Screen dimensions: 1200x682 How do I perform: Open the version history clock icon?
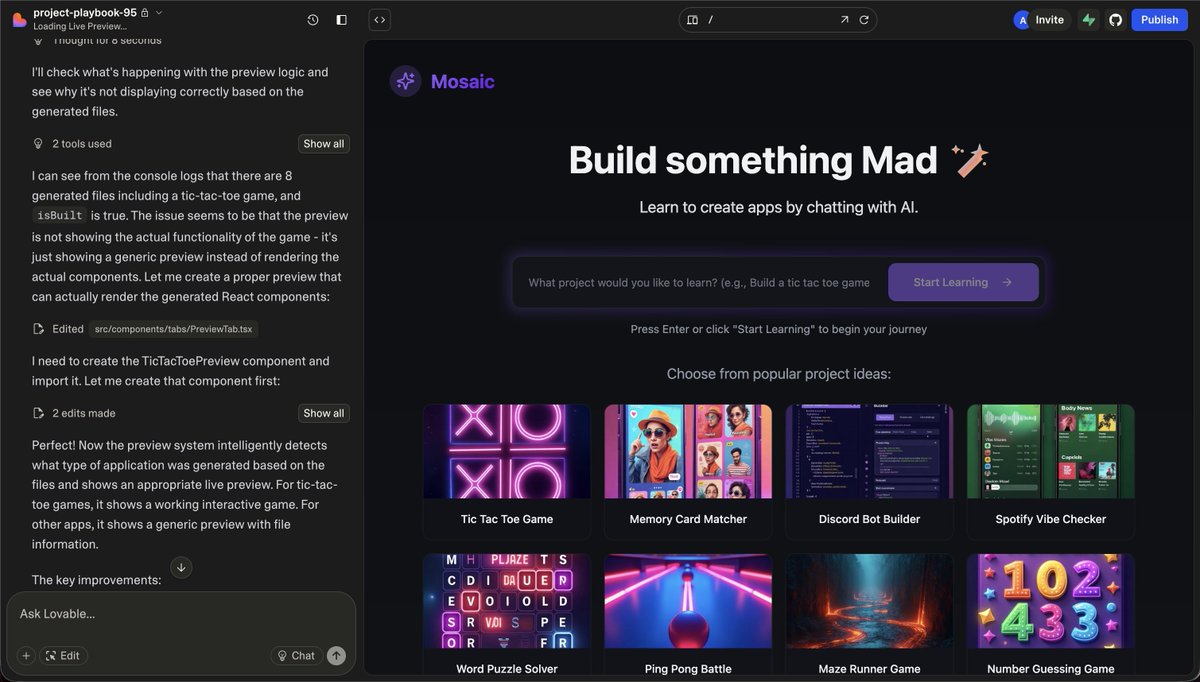pos(313,19)
